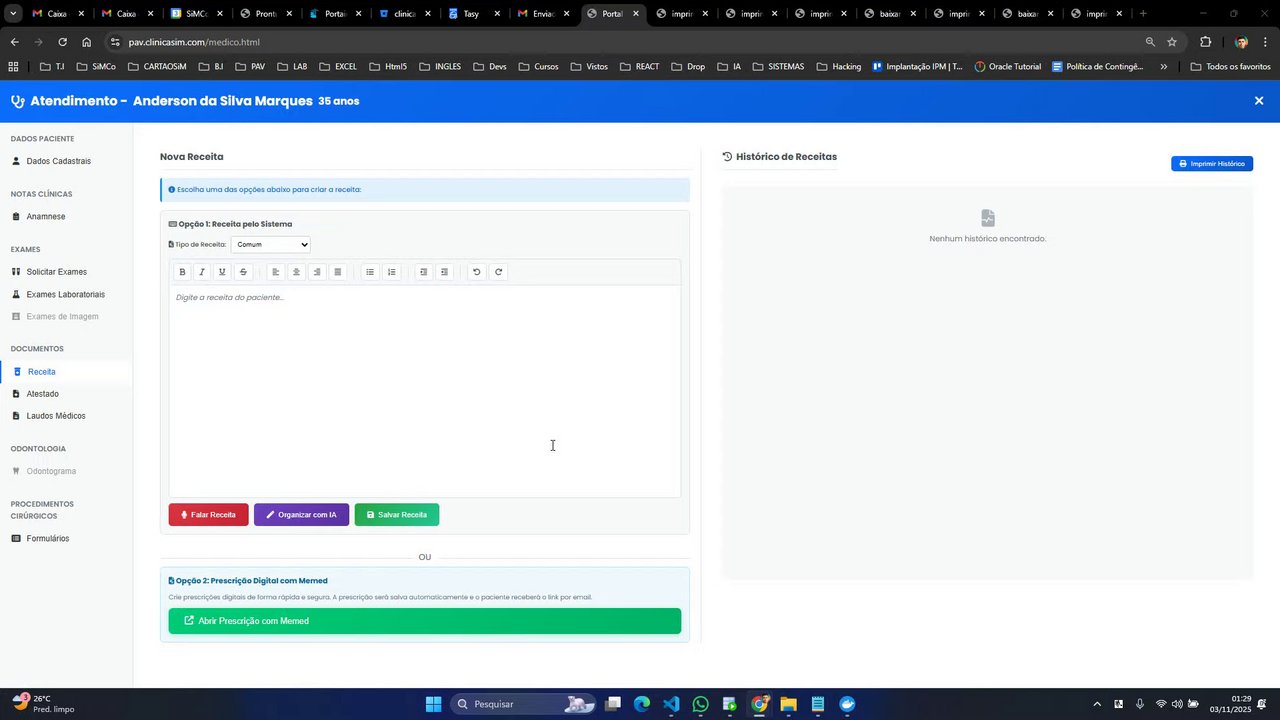Show more bookmarks with the overflow chevron

1163,67
